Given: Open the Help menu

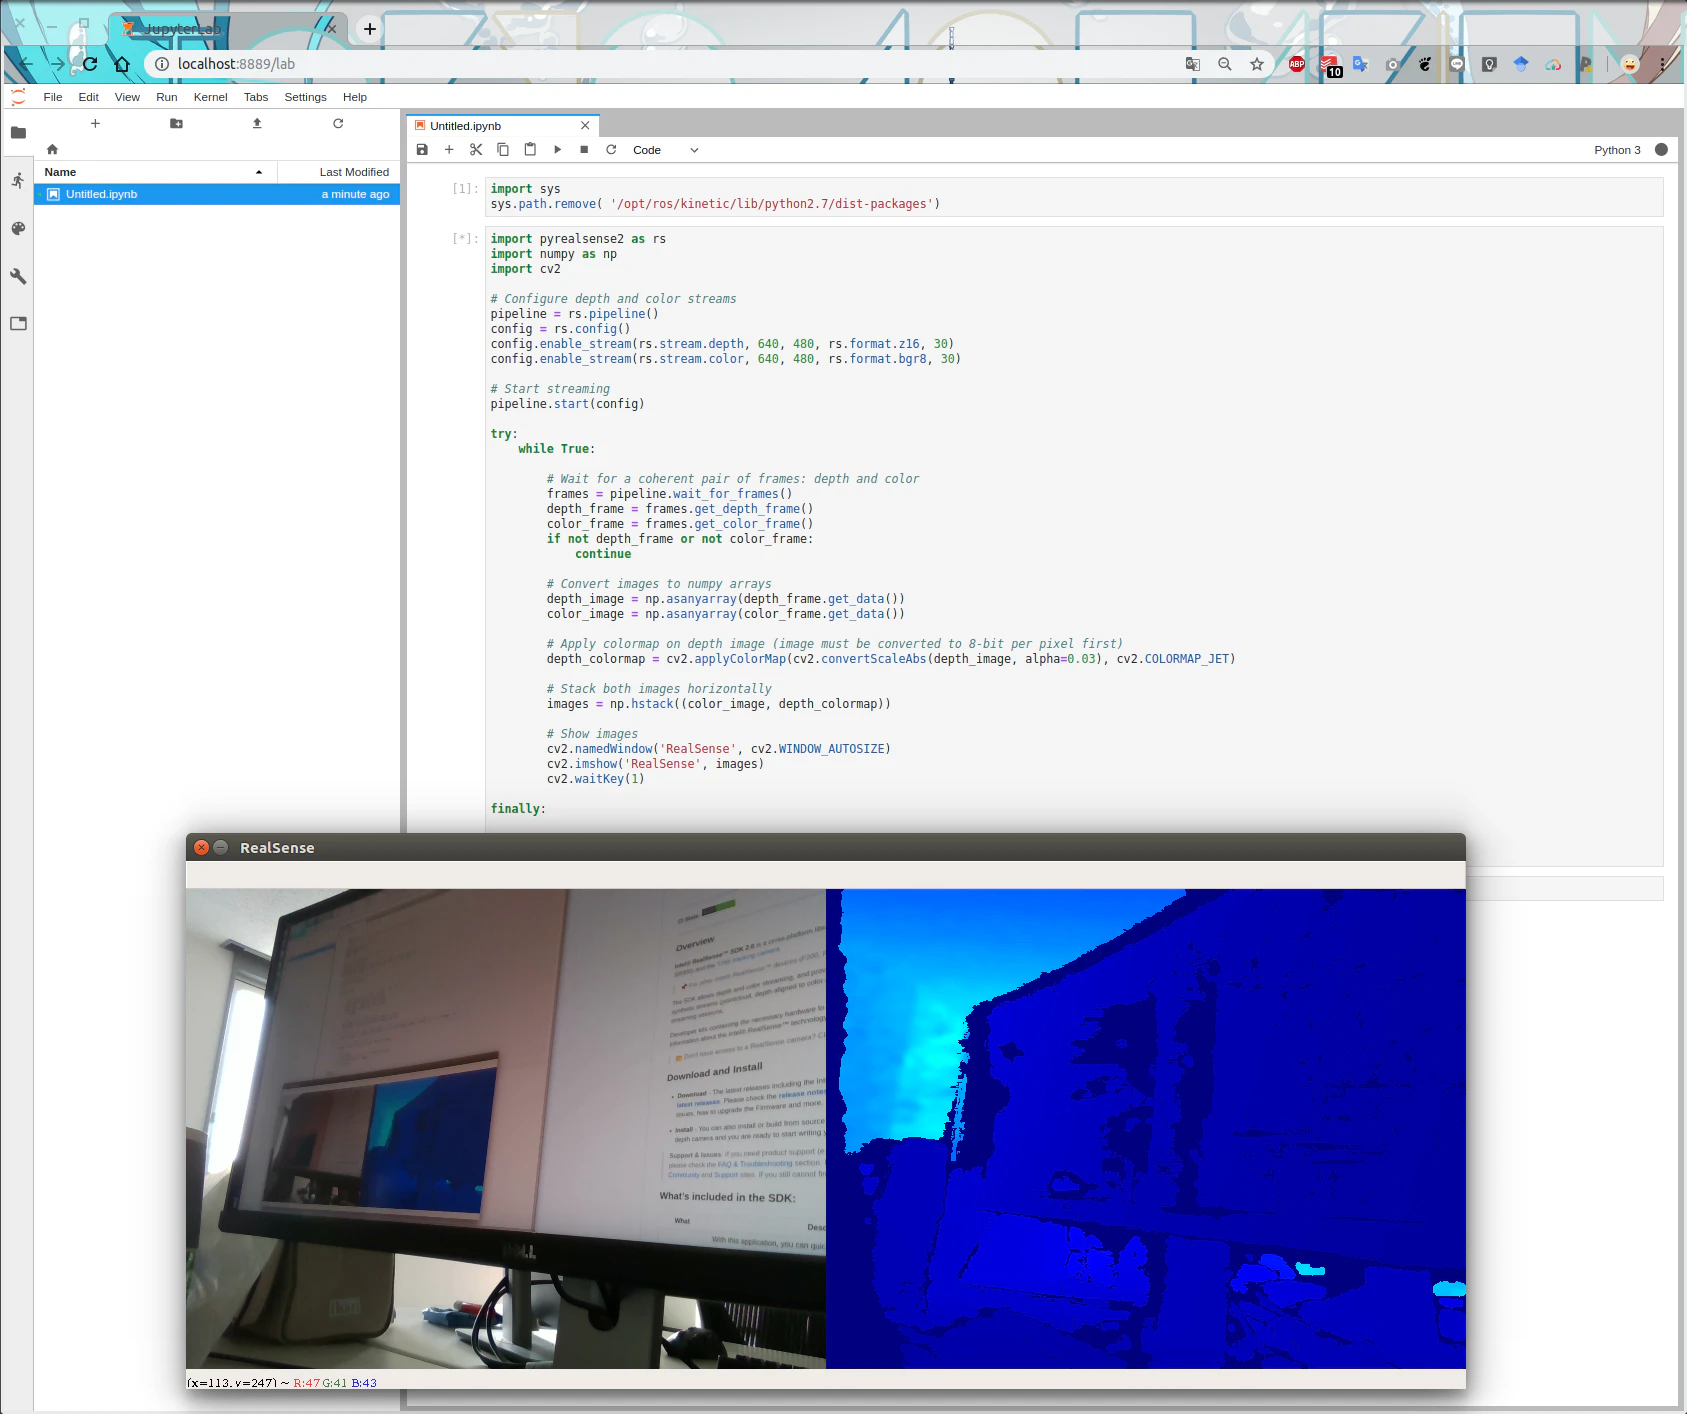Looking at the screenshot, I should click(355, 97).
